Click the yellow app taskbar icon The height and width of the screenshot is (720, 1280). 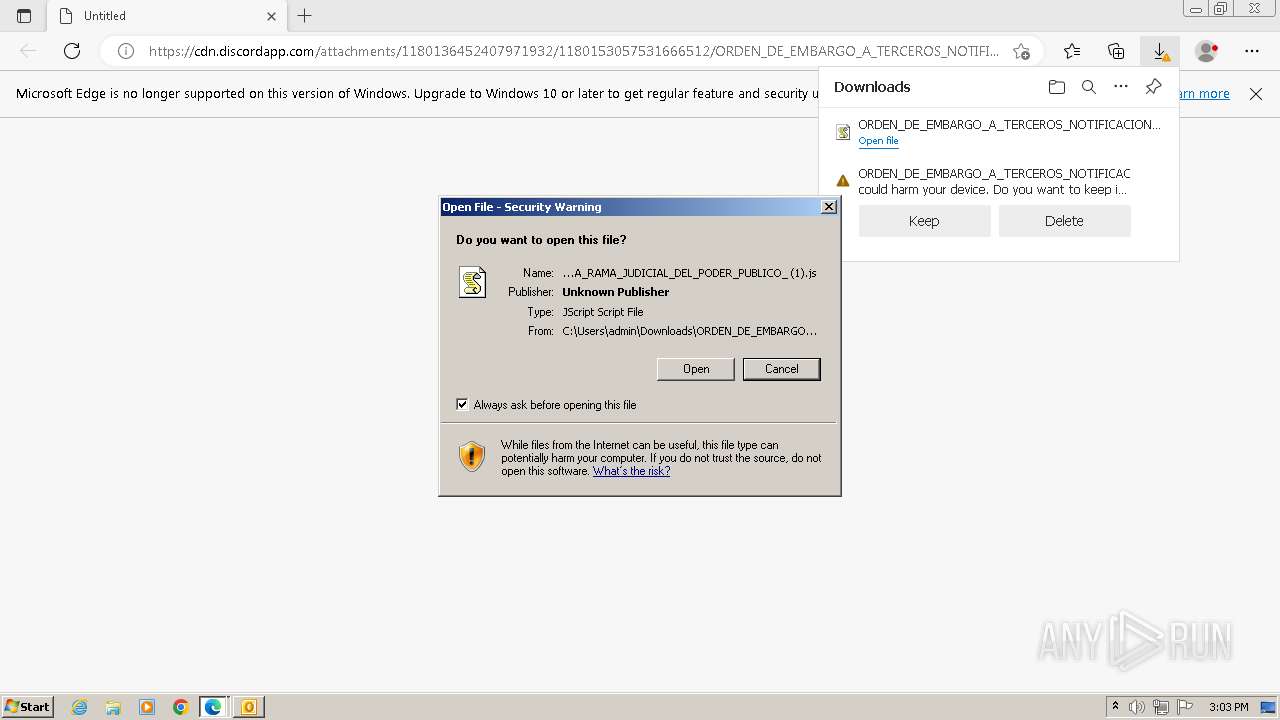[248, 707]
